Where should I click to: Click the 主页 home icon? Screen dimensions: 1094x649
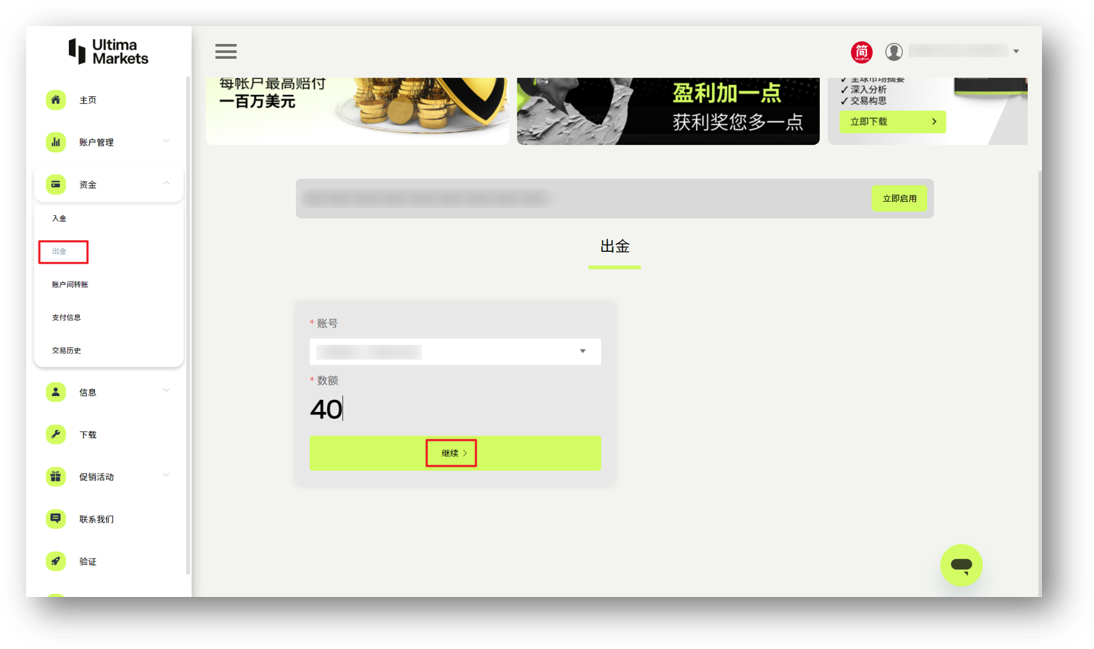(56, 100)
